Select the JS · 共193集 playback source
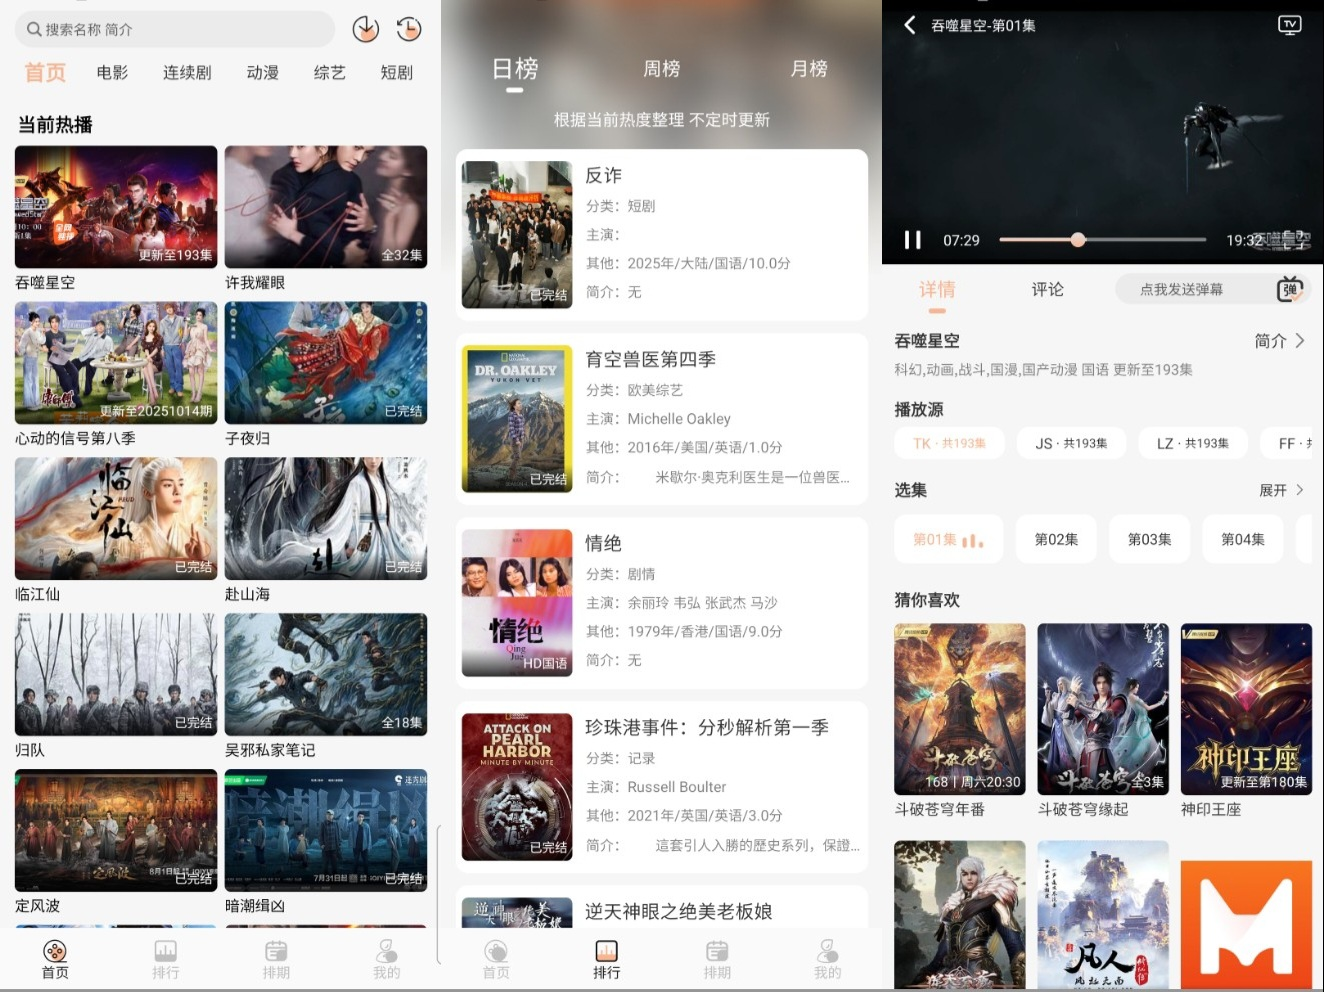This screenshot has height=992, width=1324. pyautogui.click(x=1071, y=443)
